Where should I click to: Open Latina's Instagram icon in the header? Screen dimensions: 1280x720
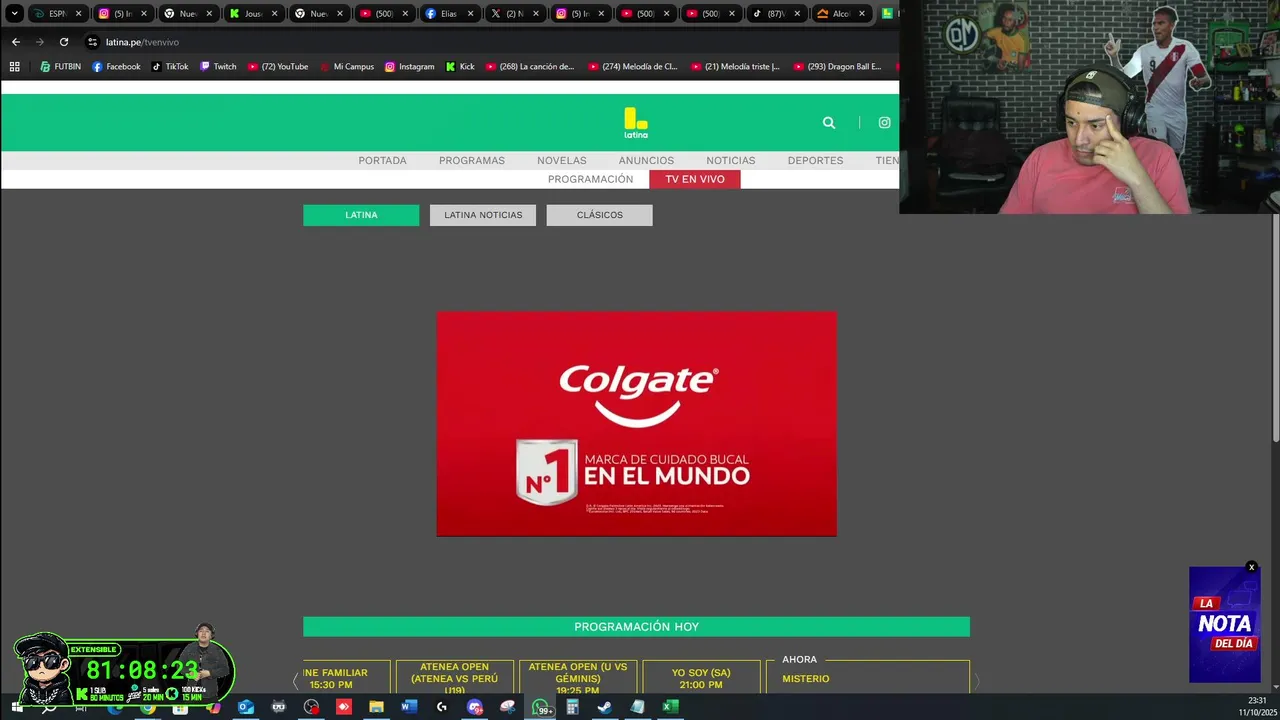pyautogui.click(x=884, y=123)
